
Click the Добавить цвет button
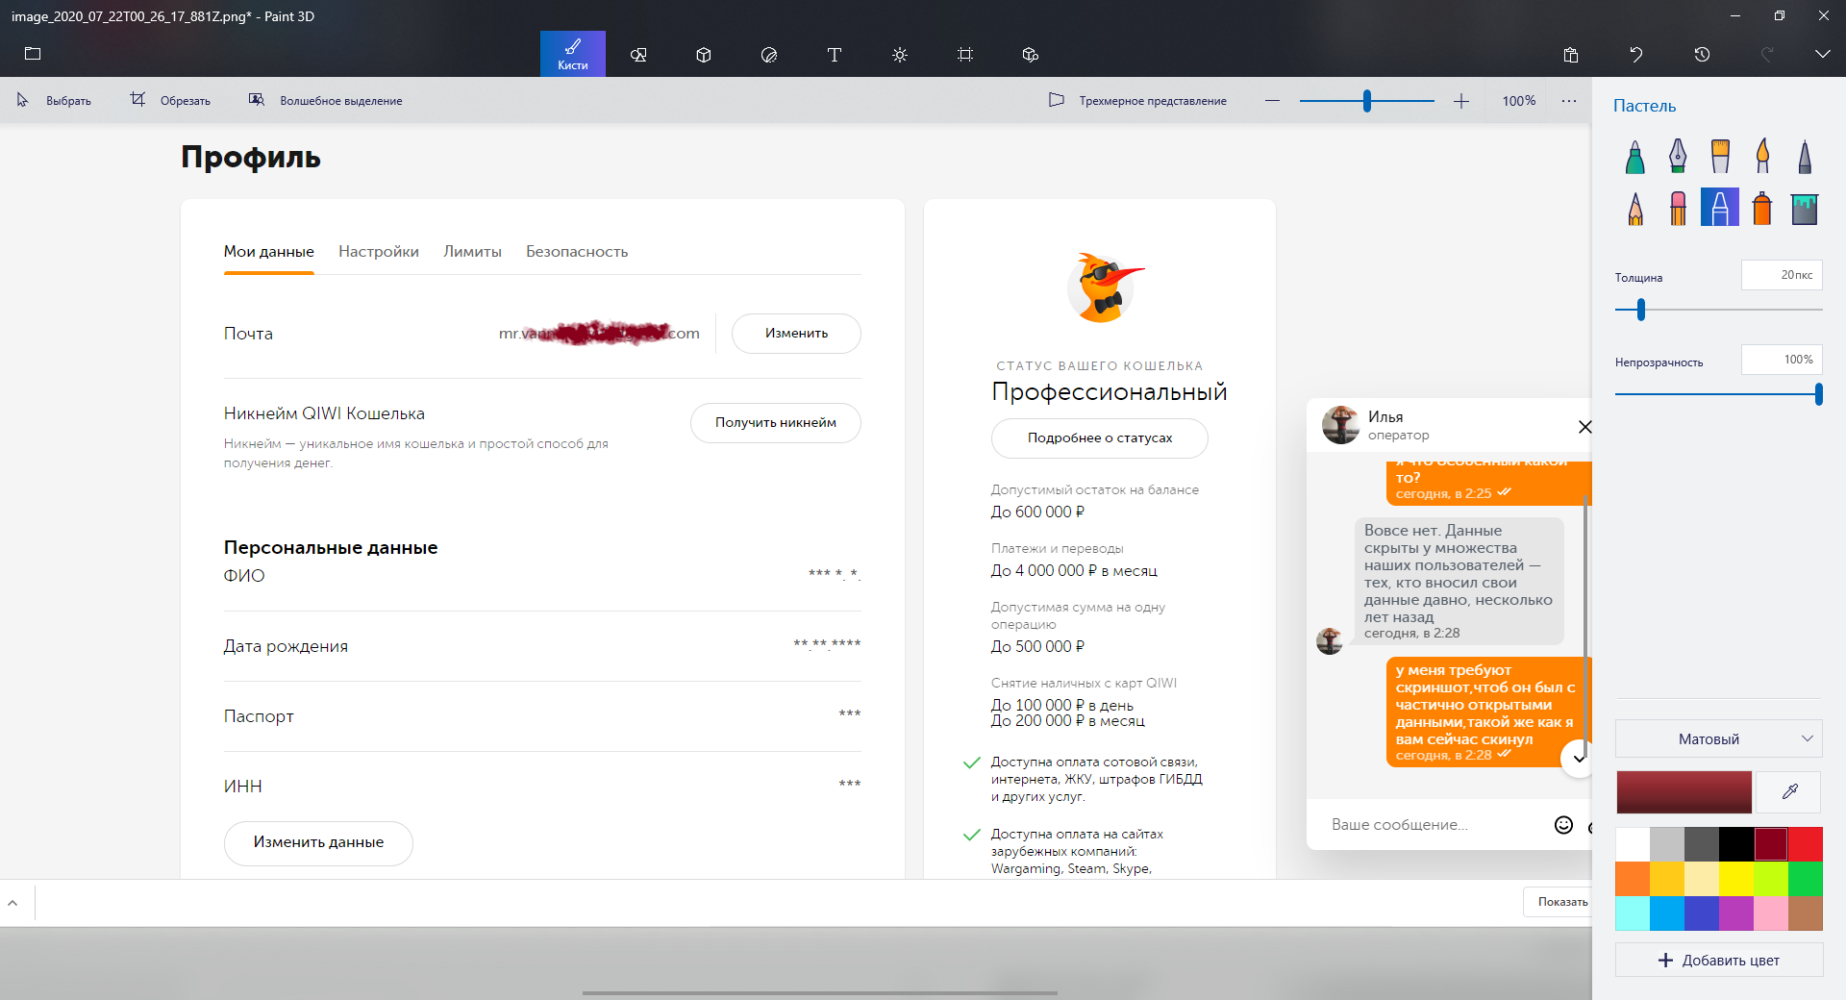pos(1718,960)
